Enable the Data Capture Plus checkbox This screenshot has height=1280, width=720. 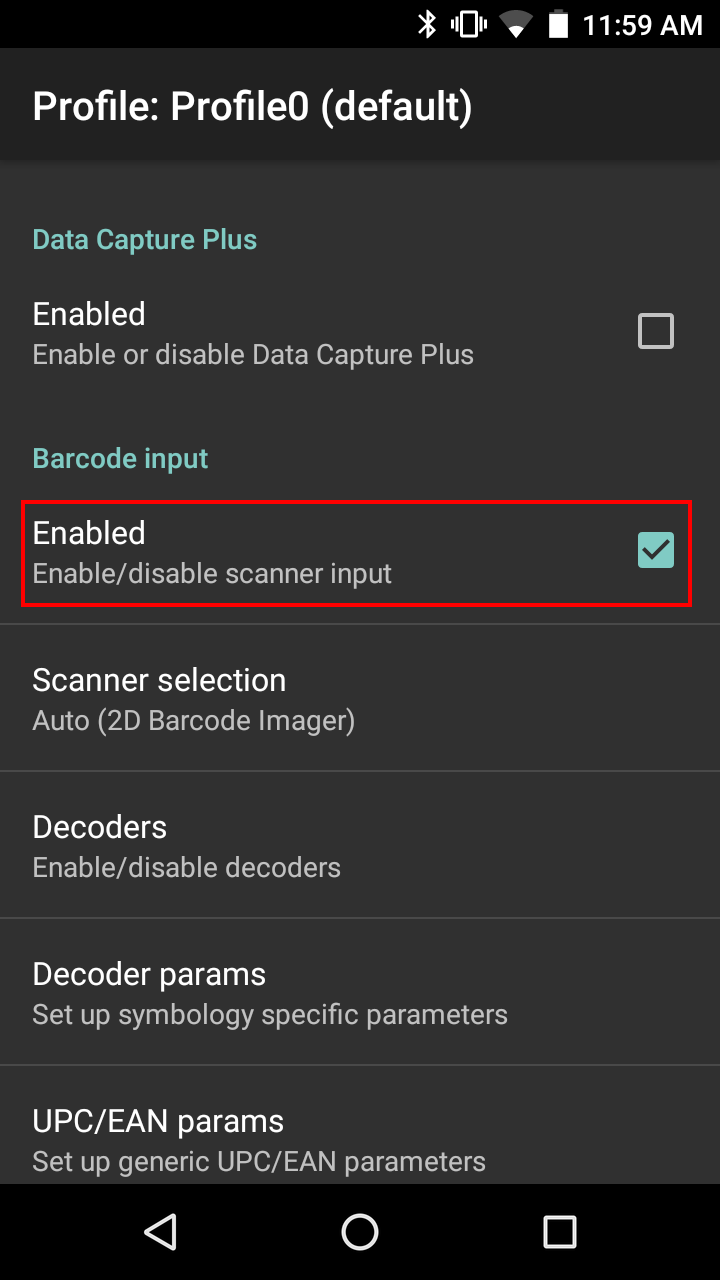pos(655,331)
